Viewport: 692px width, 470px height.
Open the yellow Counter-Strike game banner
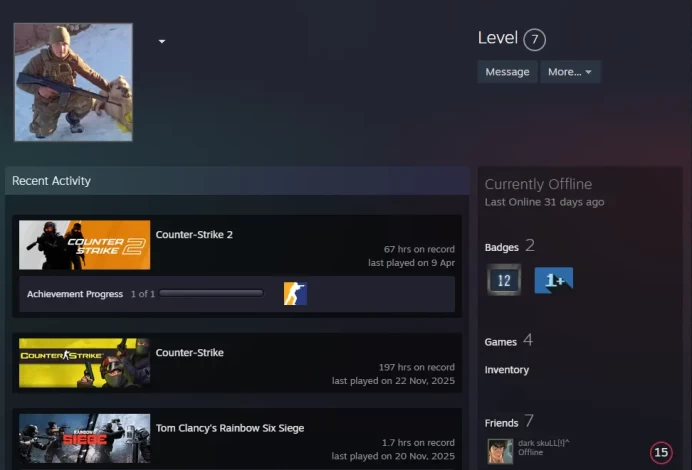pos(84,363)
